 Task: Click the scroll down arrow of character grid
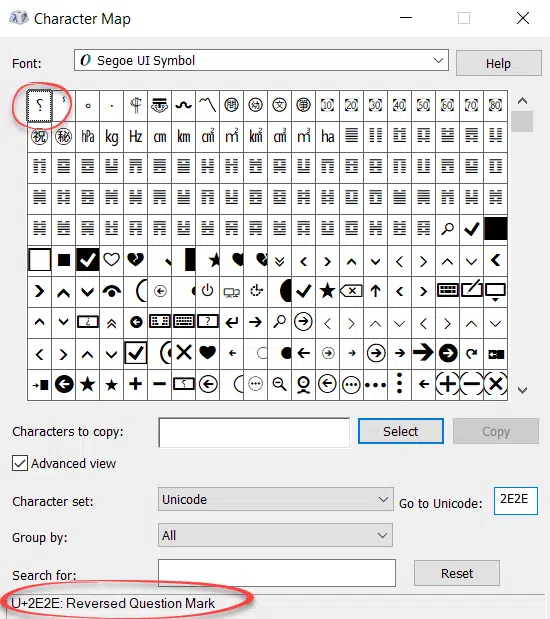coord(522,390)
